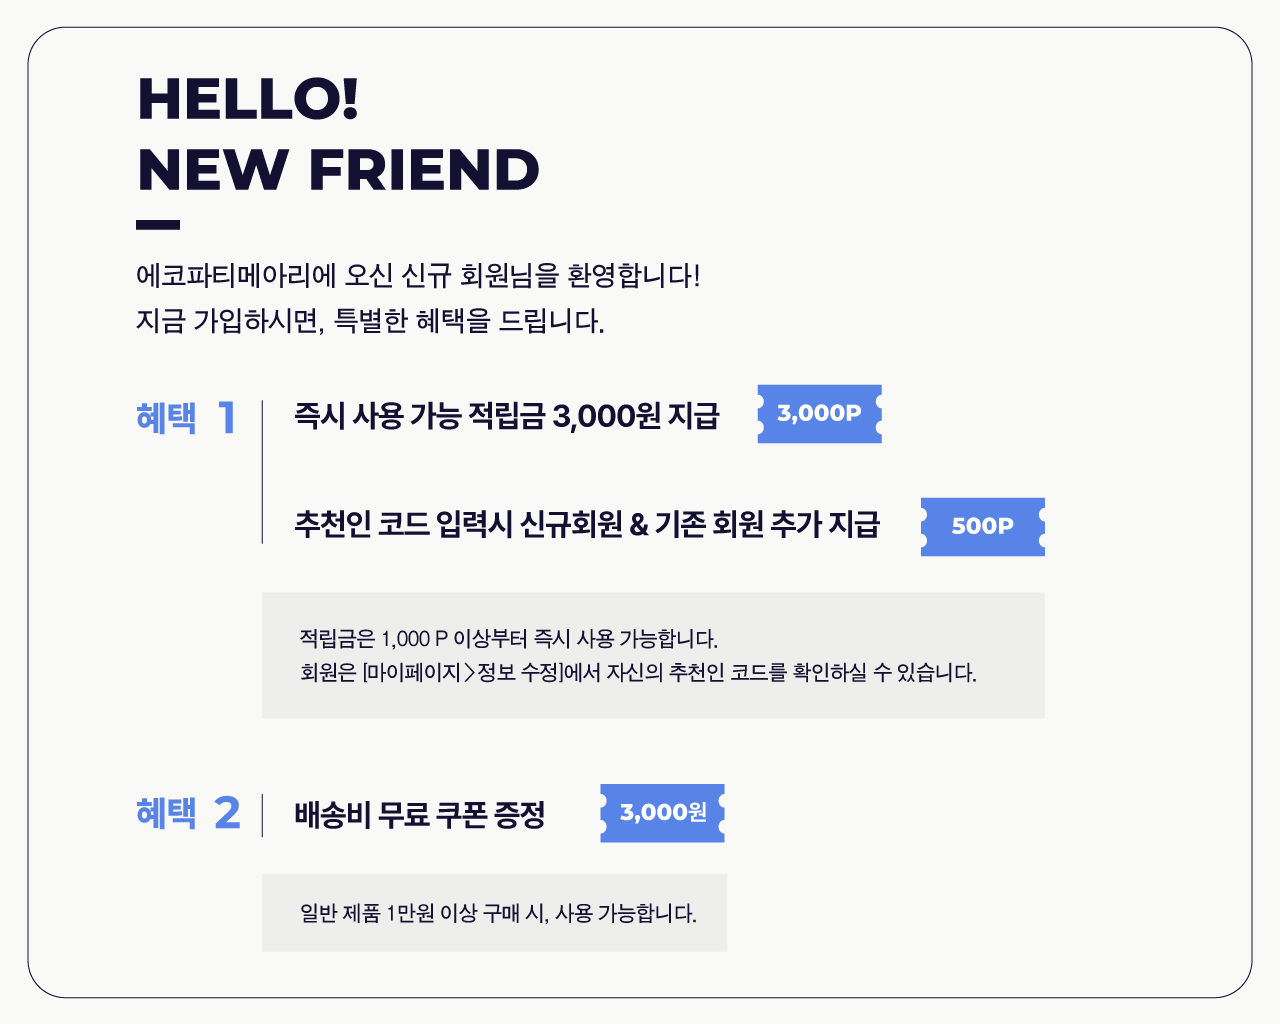Click the large blue numeral 2
1280x1024 pixels.
point(227,814)
